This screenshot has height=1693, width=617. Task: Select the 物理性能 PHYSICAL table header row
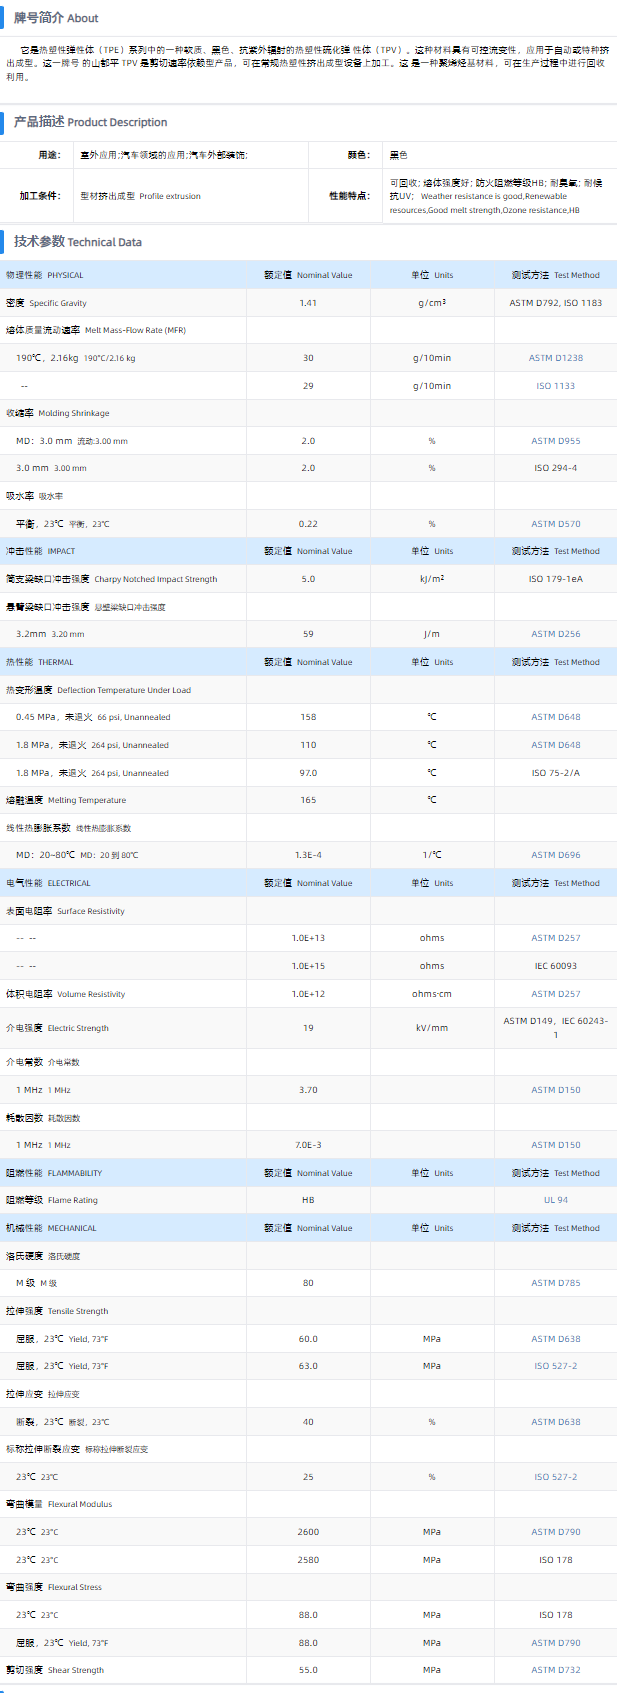coord(45,275)
